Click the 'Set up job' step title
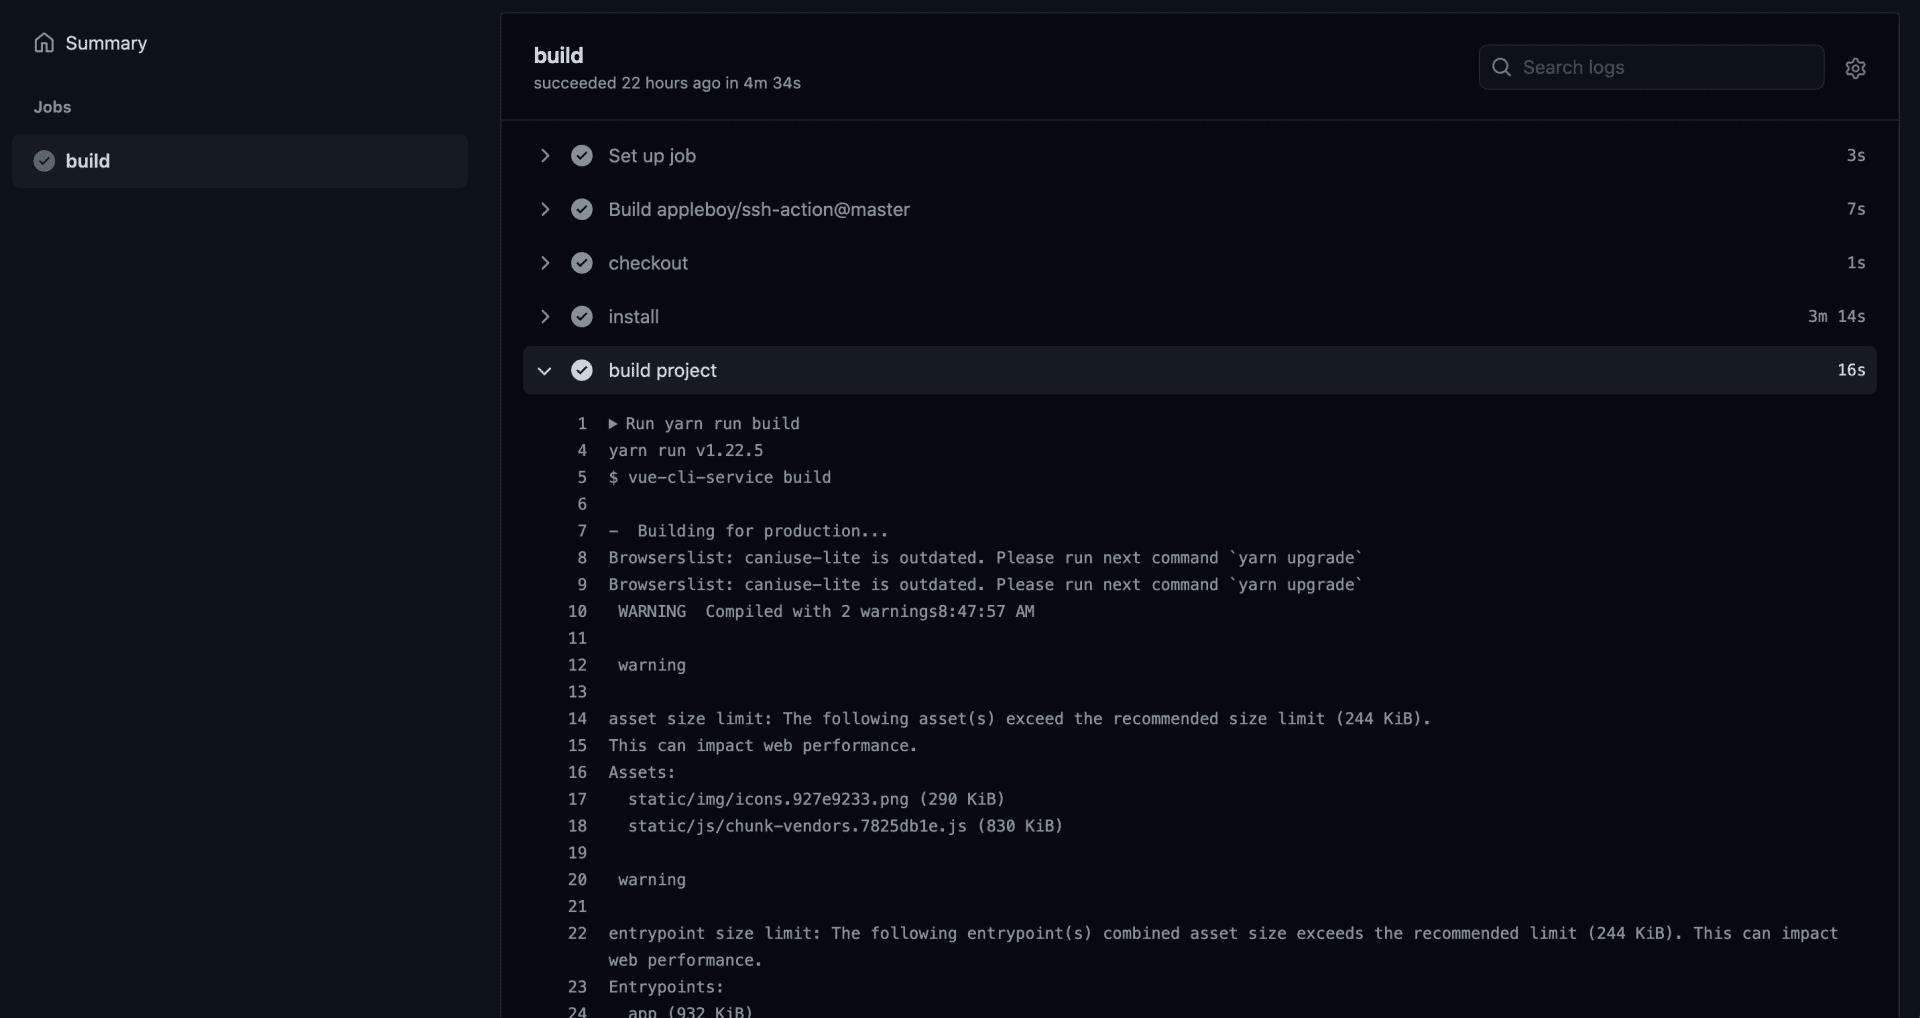The width and height of the screenshot is (1920, 1018). (652, 156)
